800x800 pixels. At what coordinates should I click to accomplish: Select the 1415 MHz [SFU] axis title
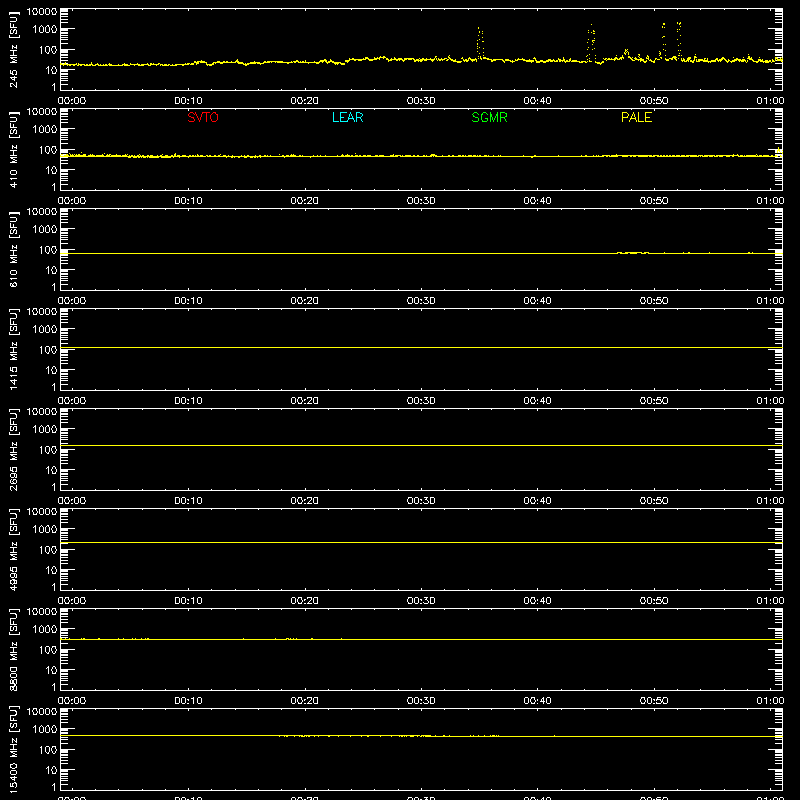(x=13, y=349)
